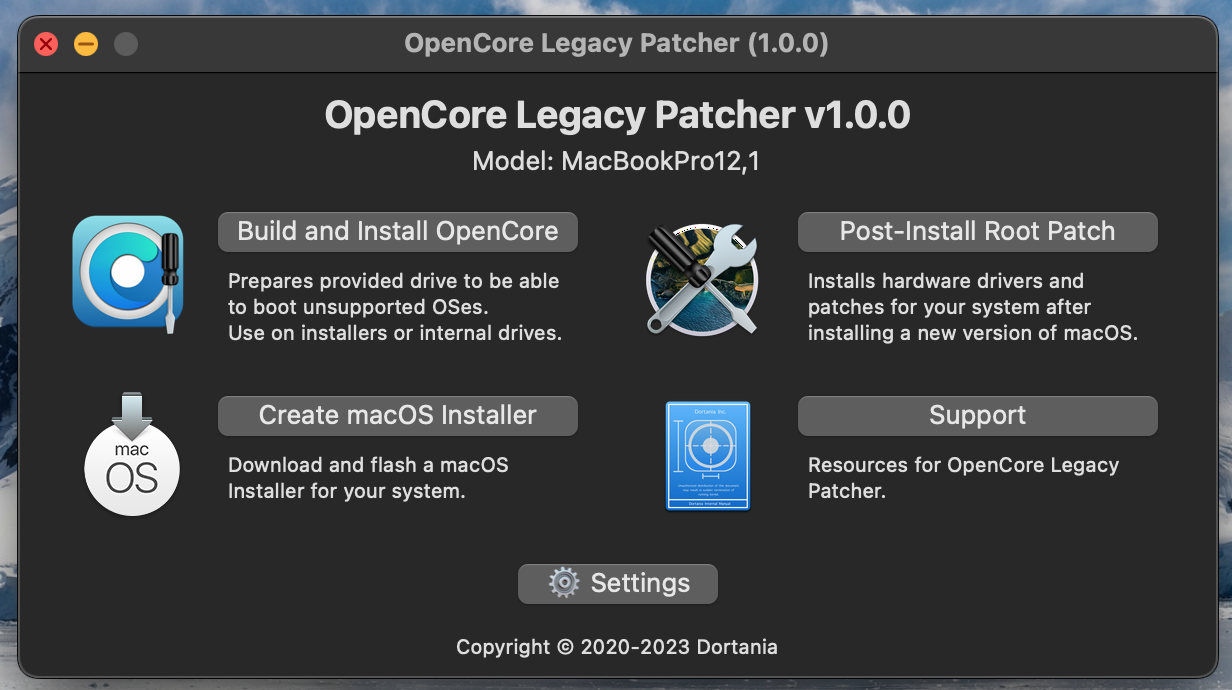Click 'Copyright © 2020-2023 Dortania' text
The image size is (1232, 690).
[x=617, y=647]
